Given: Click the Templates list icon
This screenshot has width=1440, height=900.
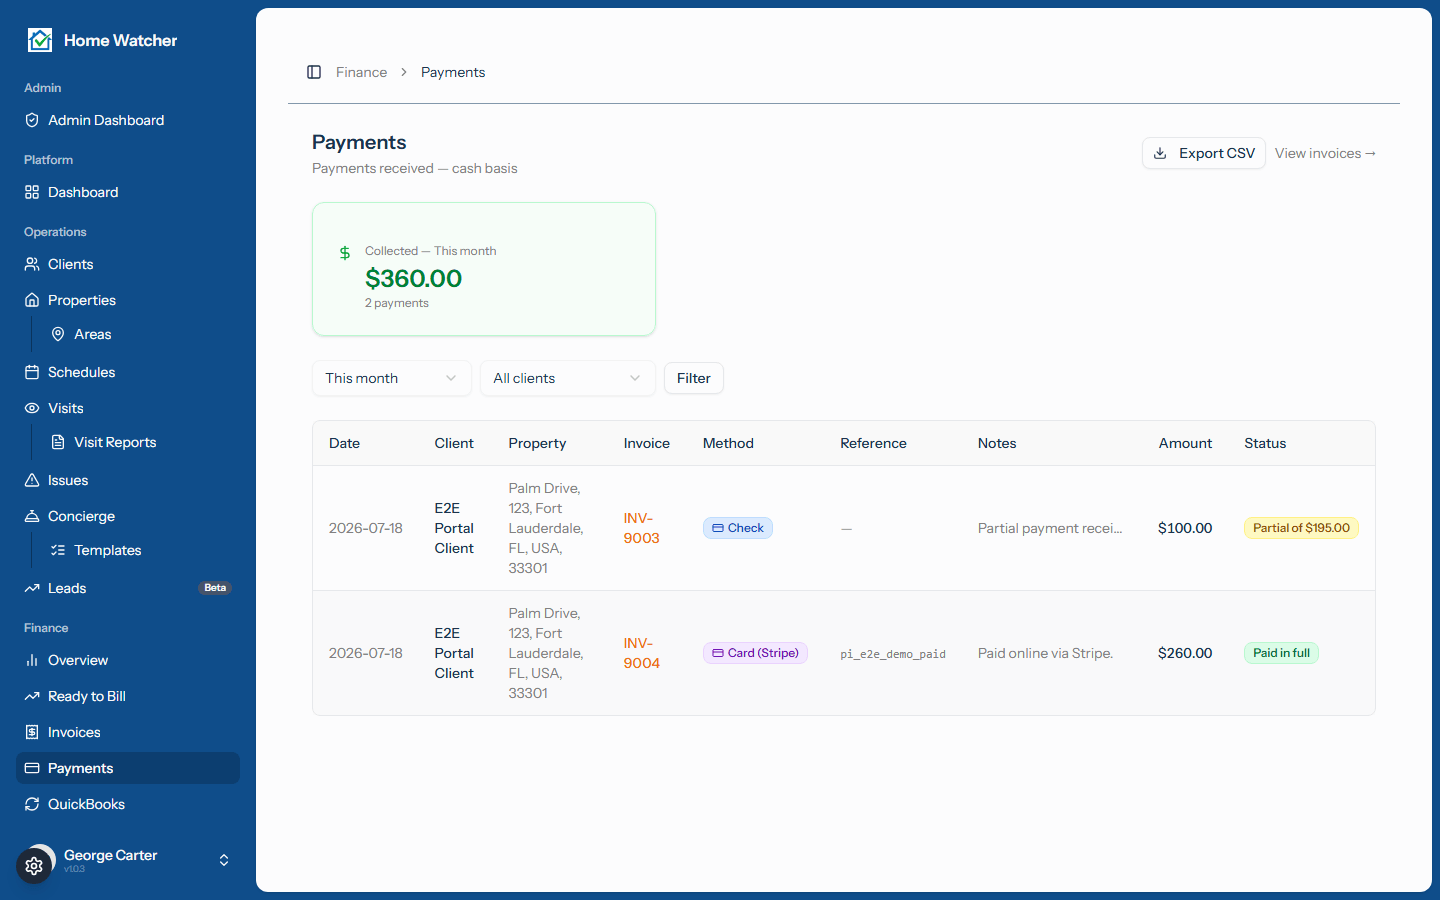Looking at the screenshot, I should pyautogui.click(x=58, y=550).
